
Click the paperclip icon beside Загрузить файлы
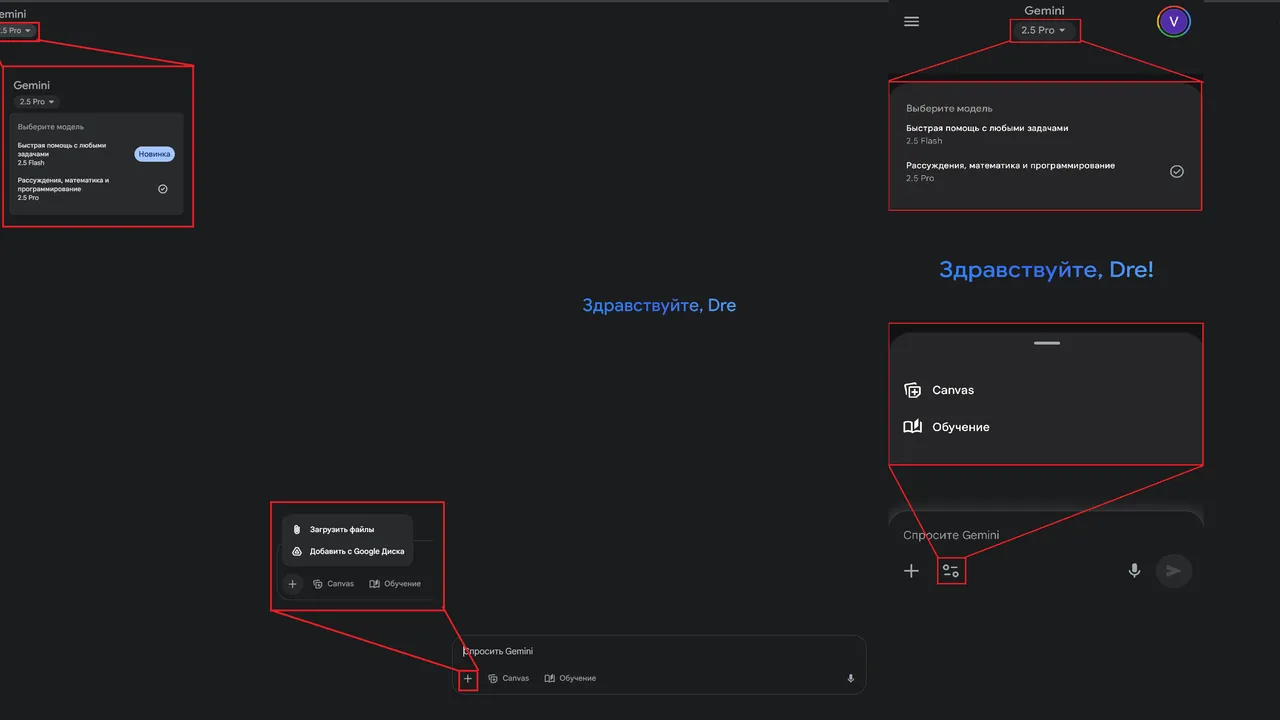point(297,529)
